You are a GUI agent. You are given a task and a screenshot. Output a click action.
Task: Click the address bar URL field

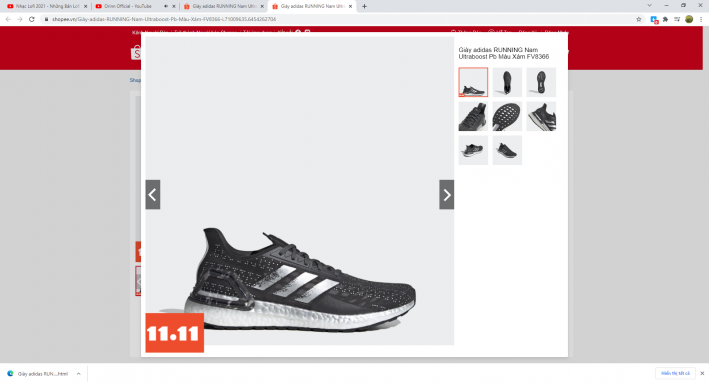coord(339,19)
